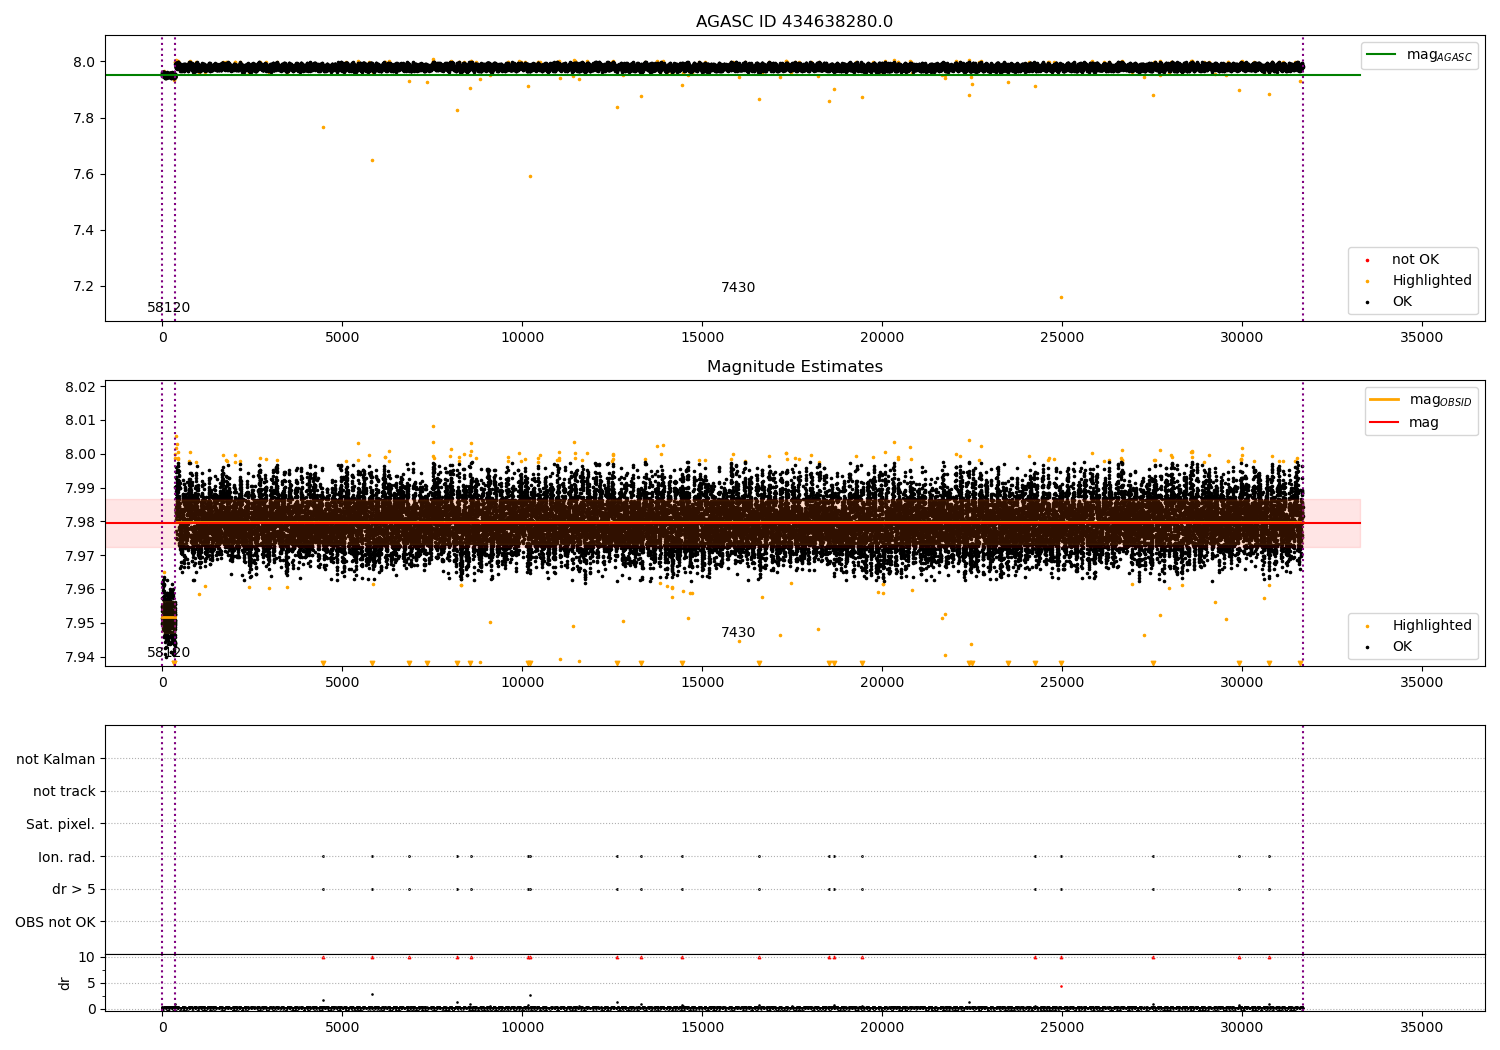Click the '35000' x-axis tick of the top plot
Screen dimensions: 1500x1050
pyautogui.click(x=1421, y=338)
